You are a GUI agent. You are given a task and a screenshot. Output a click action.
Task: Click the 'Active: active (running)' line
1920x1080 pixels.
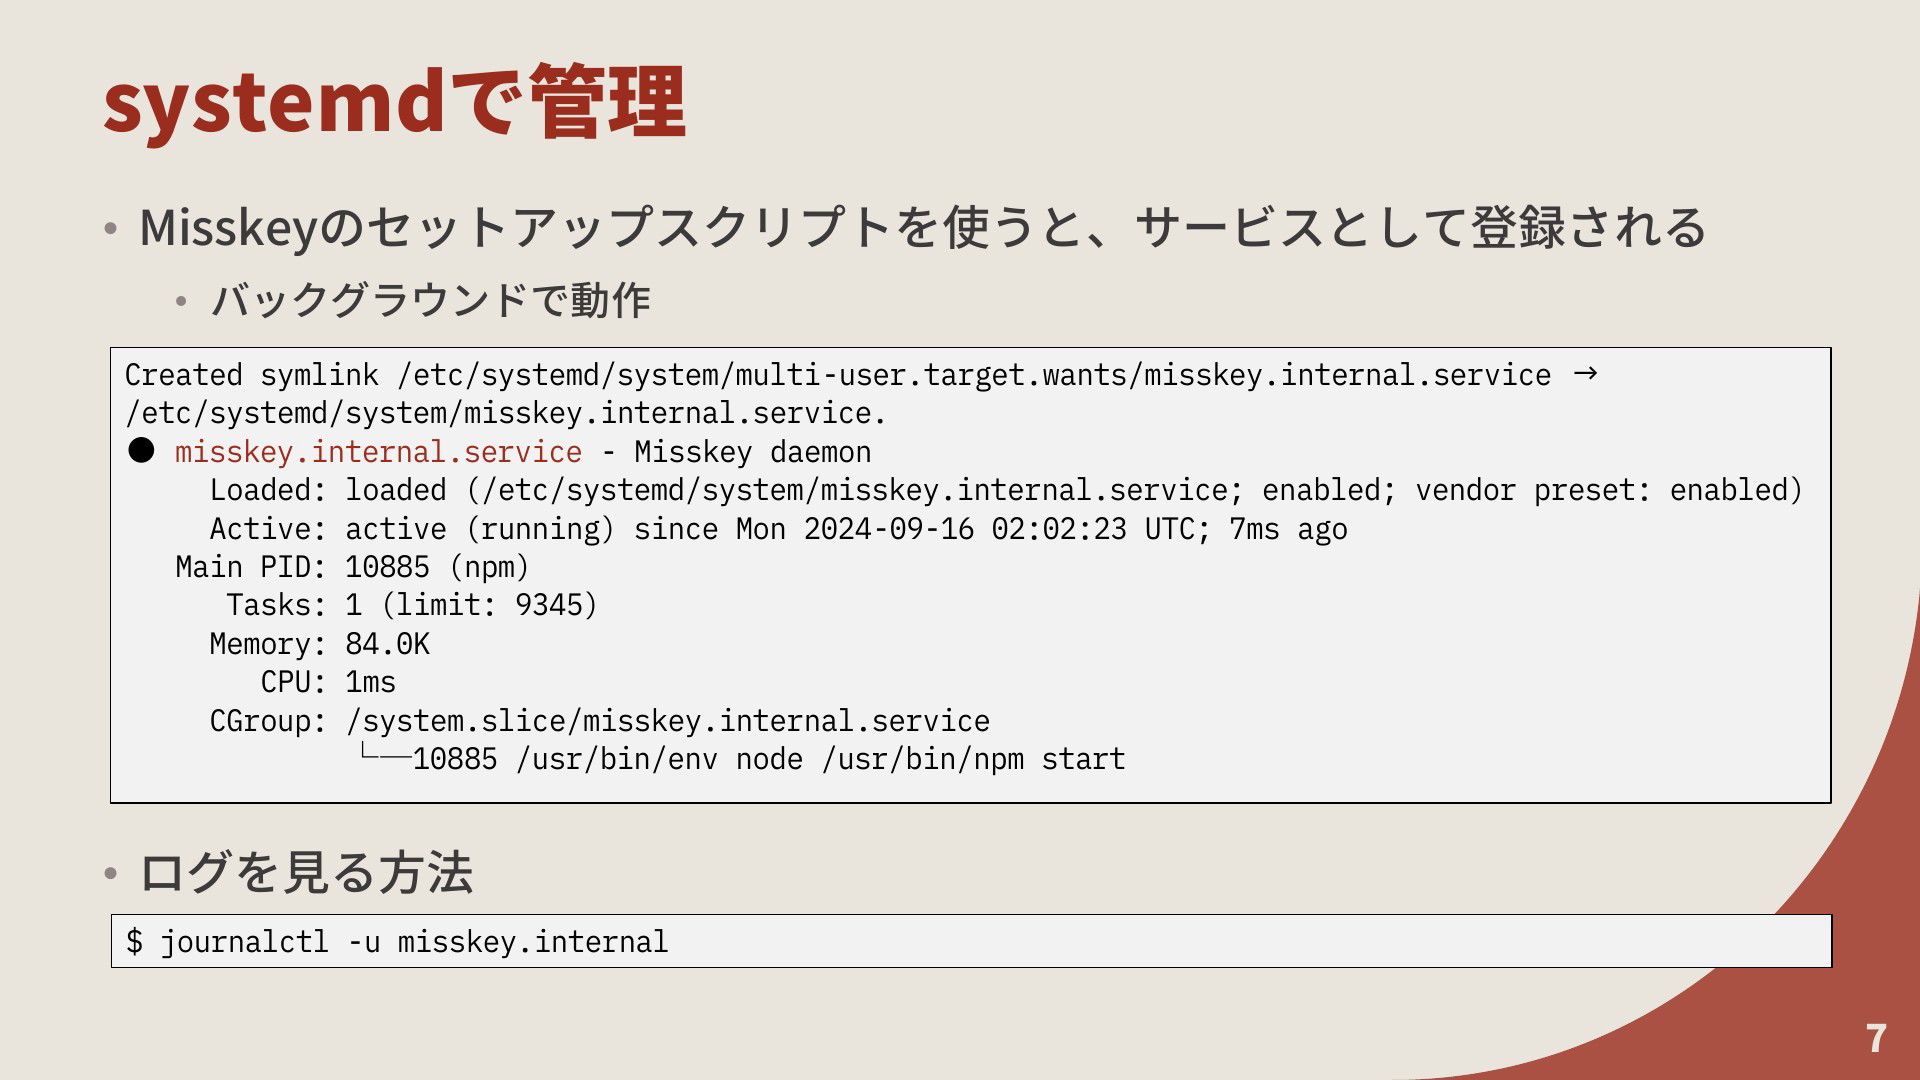click(x=778, y=529)
